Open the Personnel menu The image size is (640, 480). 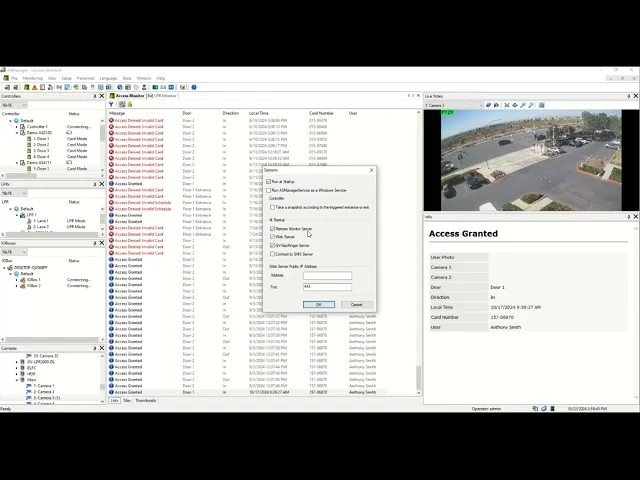tap(85, 78)
